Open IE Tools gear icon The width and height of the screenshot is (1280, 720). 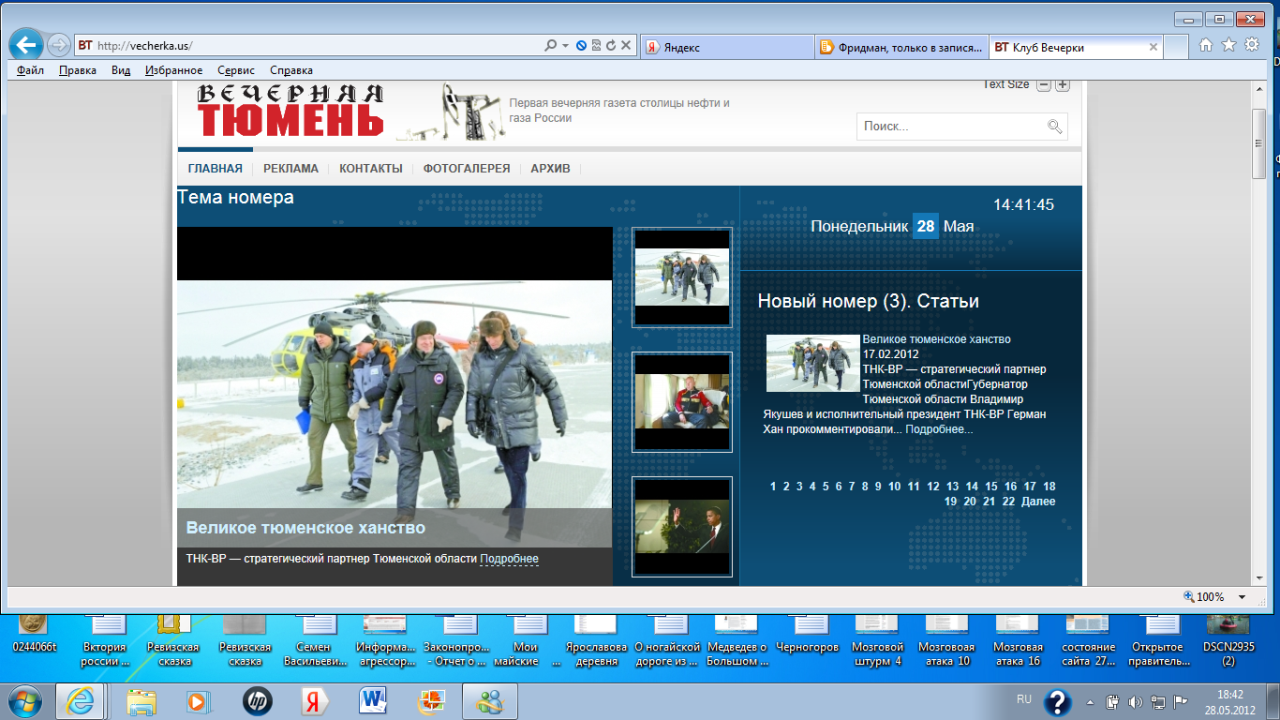1251,45
